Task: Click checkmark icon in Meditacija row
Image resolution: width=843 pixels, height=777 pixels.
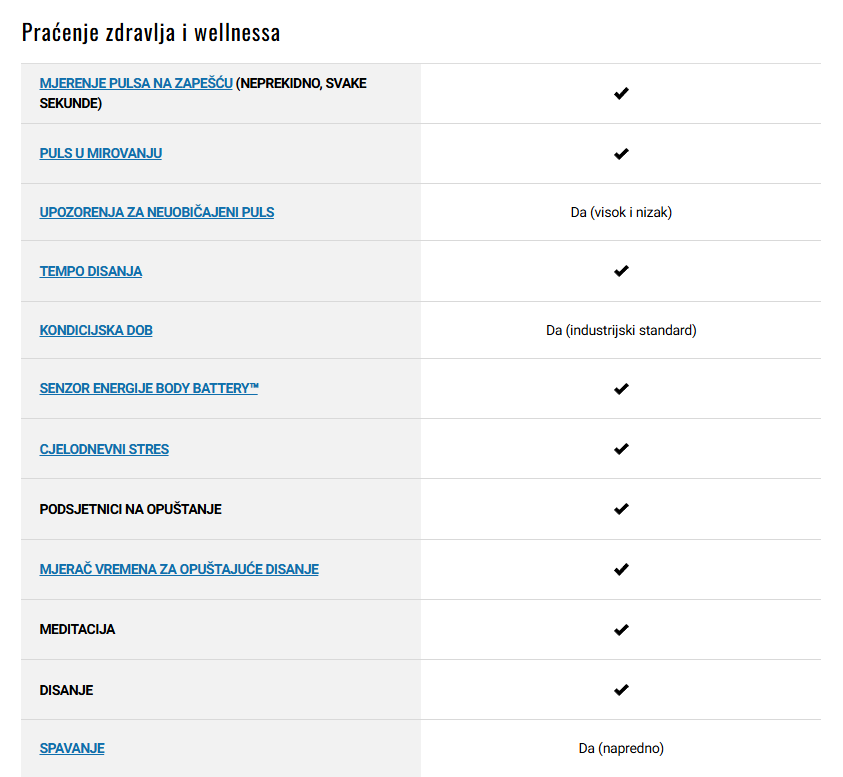Action: pos(621,630)
